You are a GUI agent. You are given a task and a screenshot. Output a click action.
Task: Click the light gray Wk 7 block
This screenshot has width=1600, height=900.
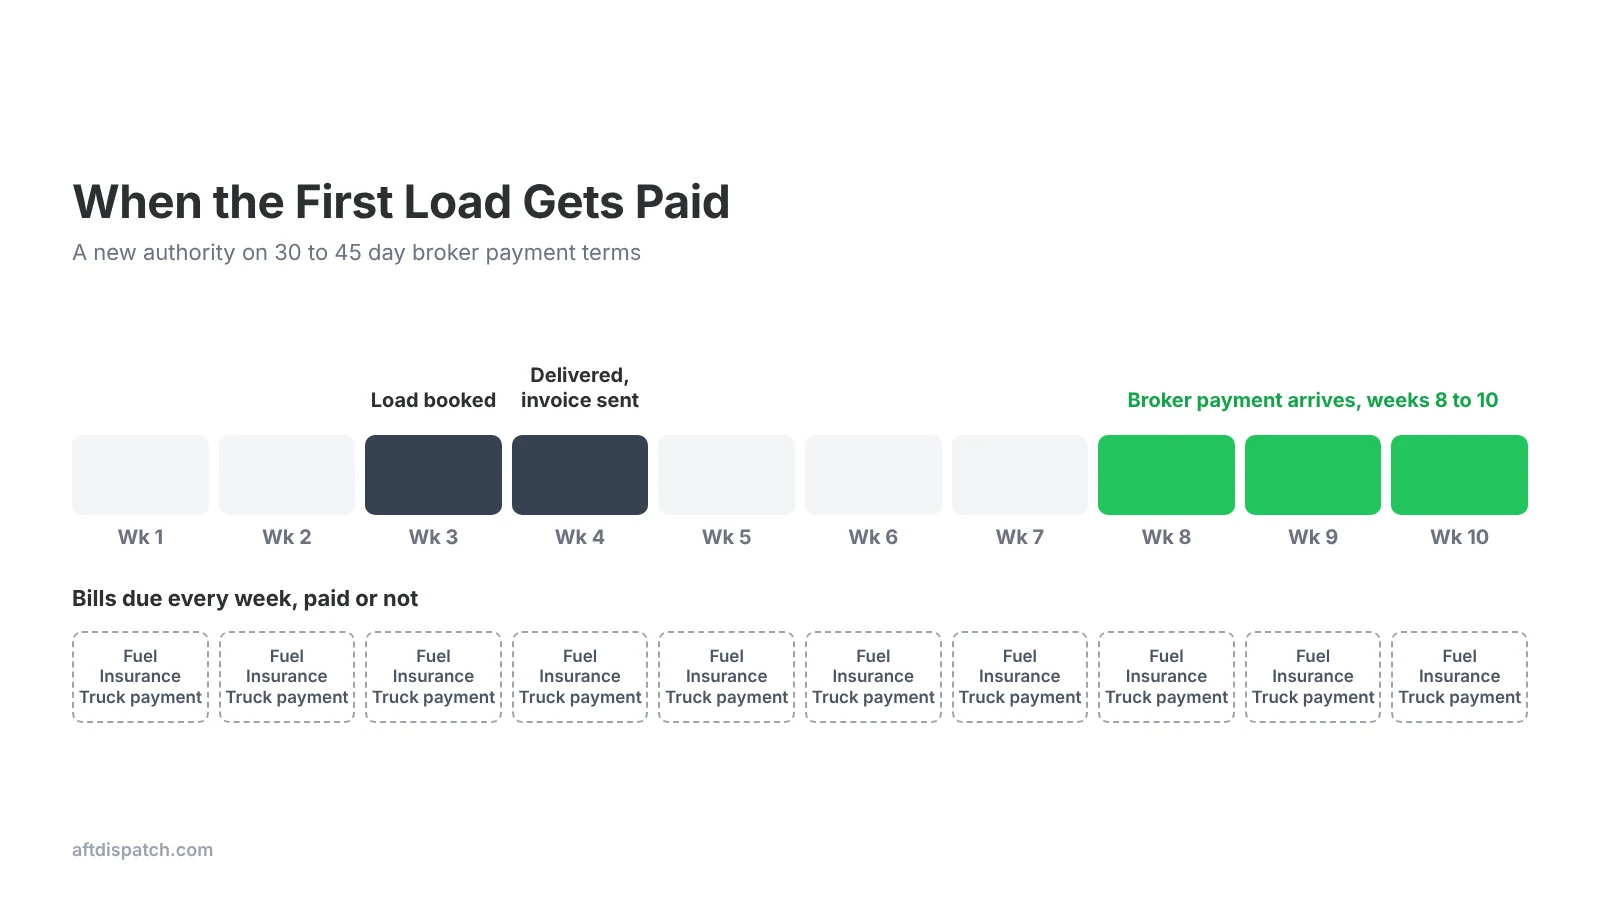[1020, 475]
